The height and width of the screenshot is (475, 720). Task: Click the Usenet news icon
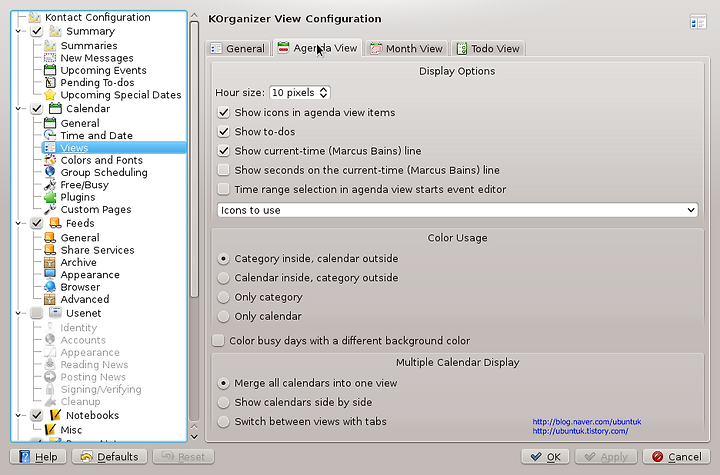[55, 313]
